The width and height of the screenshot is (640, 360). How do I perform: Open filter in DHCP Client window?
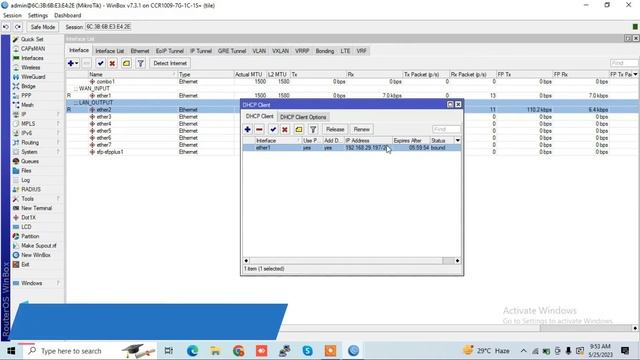pos(313,129)
